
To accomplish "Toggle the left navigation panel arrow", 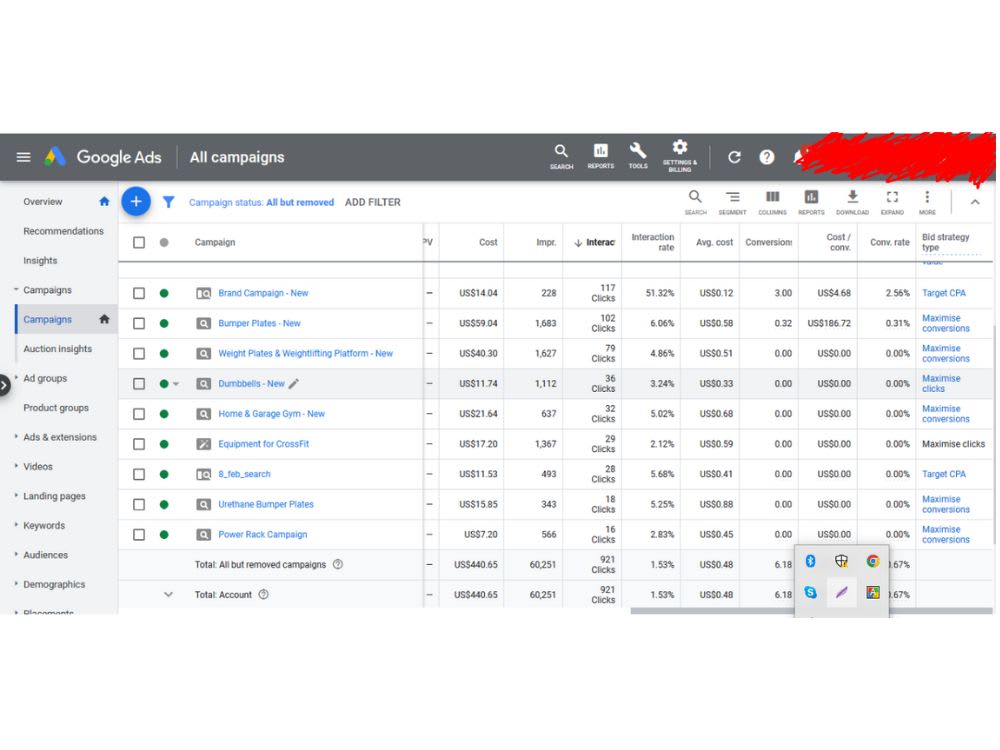I will click(4, 385).
